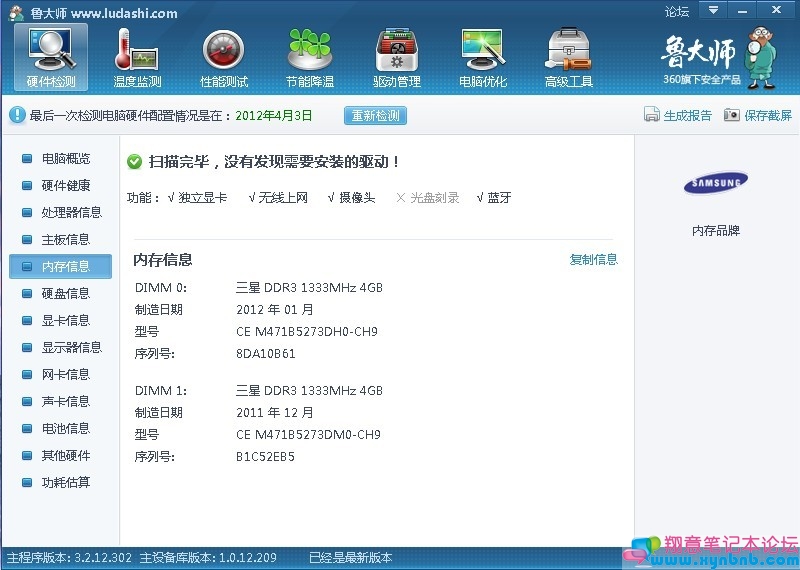The width and height of the screenshot is (800, 570).
Task: Click the 重新检测 button
Action: tap(376, 115)
